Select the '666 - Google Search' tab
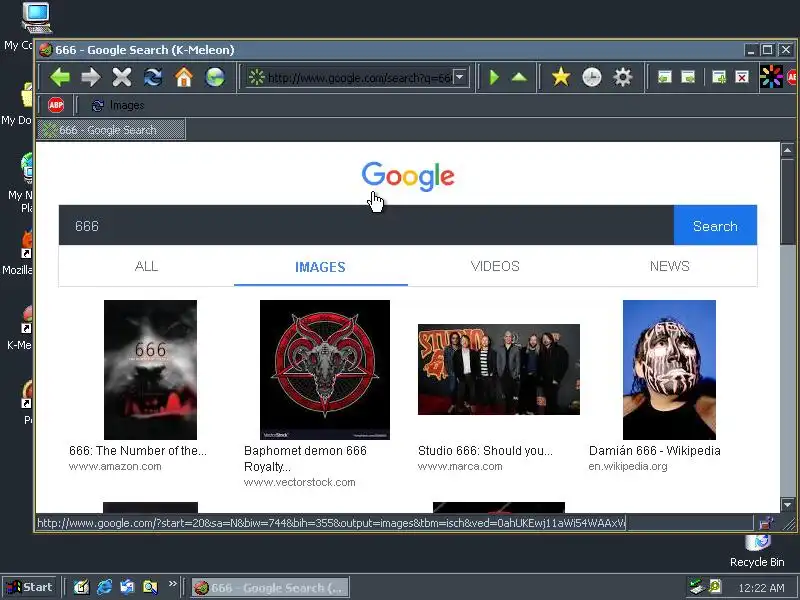Screen dimensions: 800x600 (111, 130)
